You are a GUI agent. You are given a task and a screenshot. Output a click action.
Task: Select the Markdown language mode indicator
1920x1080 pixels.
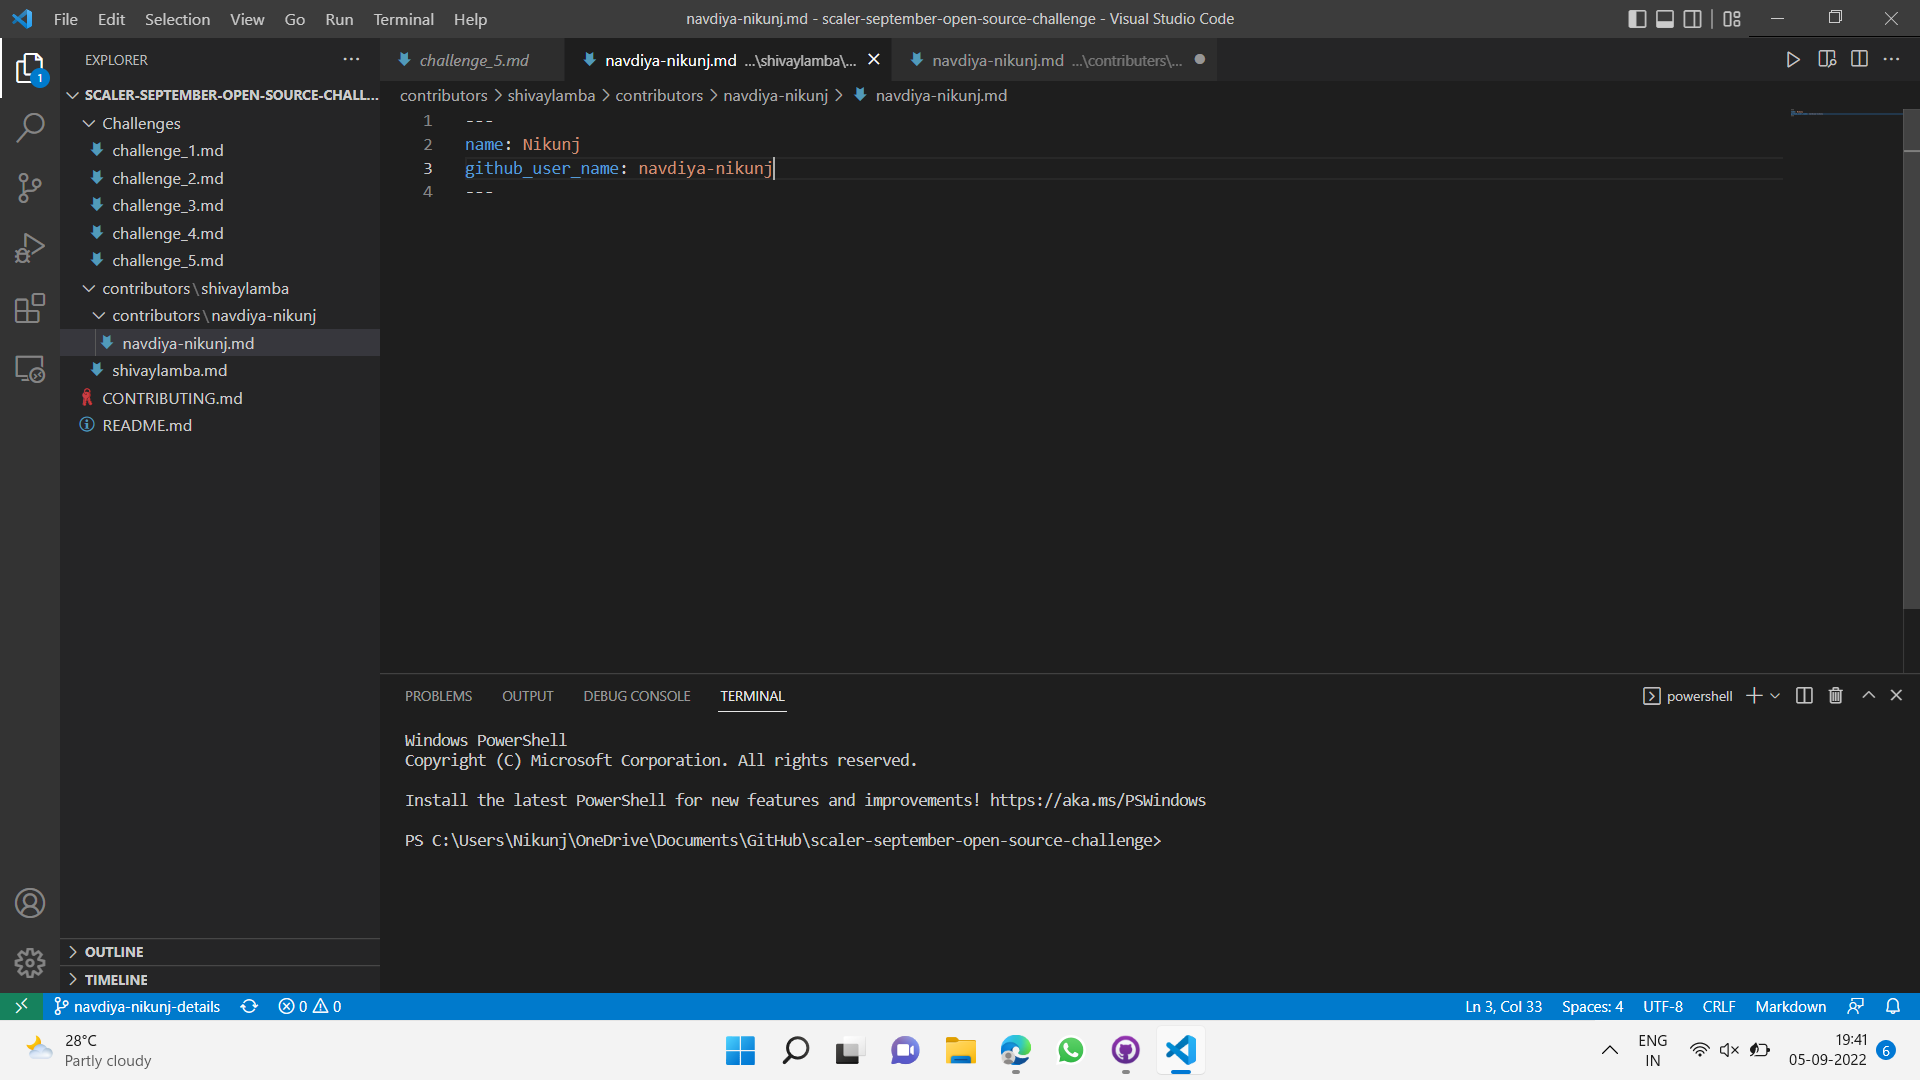1789,1006
